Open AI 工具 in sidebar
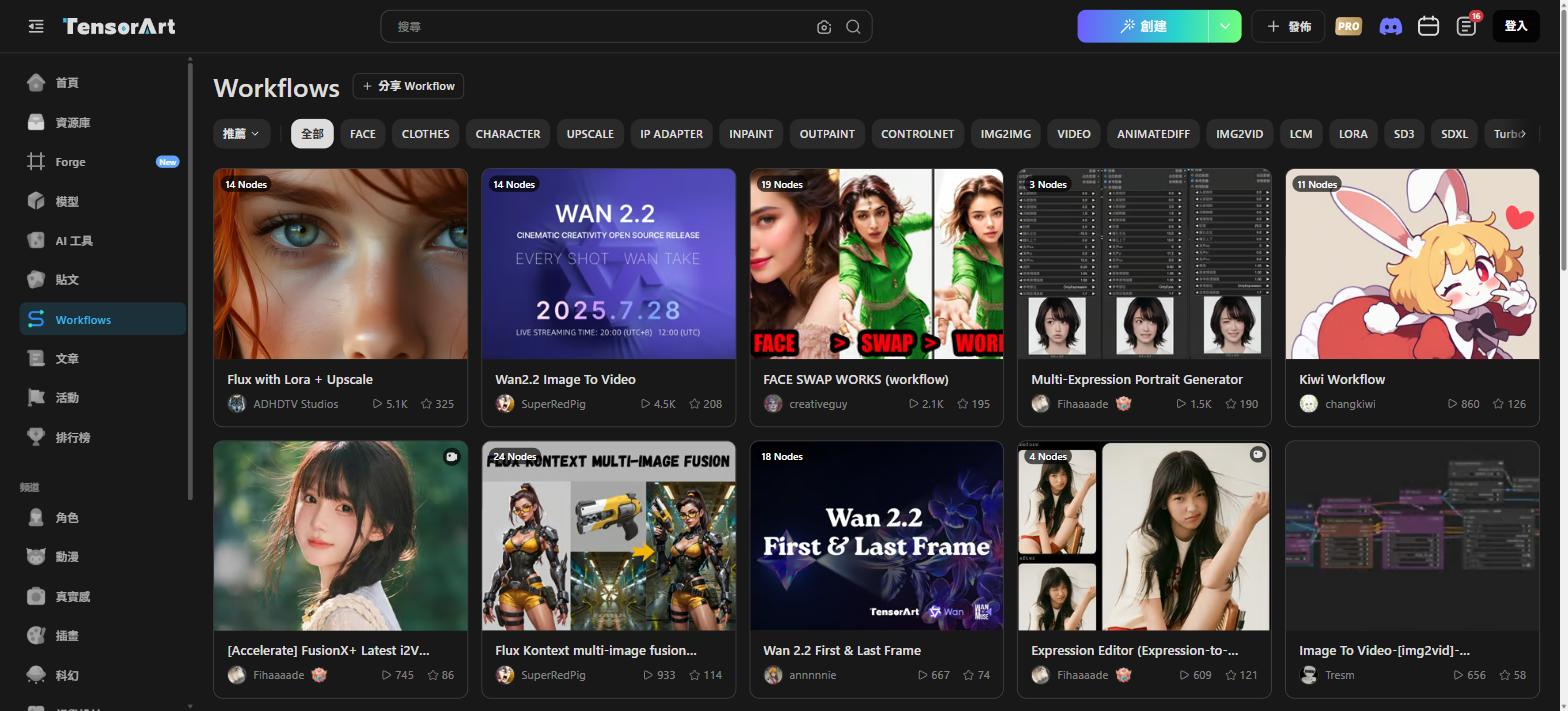Viewport: 1568px width, 711px height. 102,241
